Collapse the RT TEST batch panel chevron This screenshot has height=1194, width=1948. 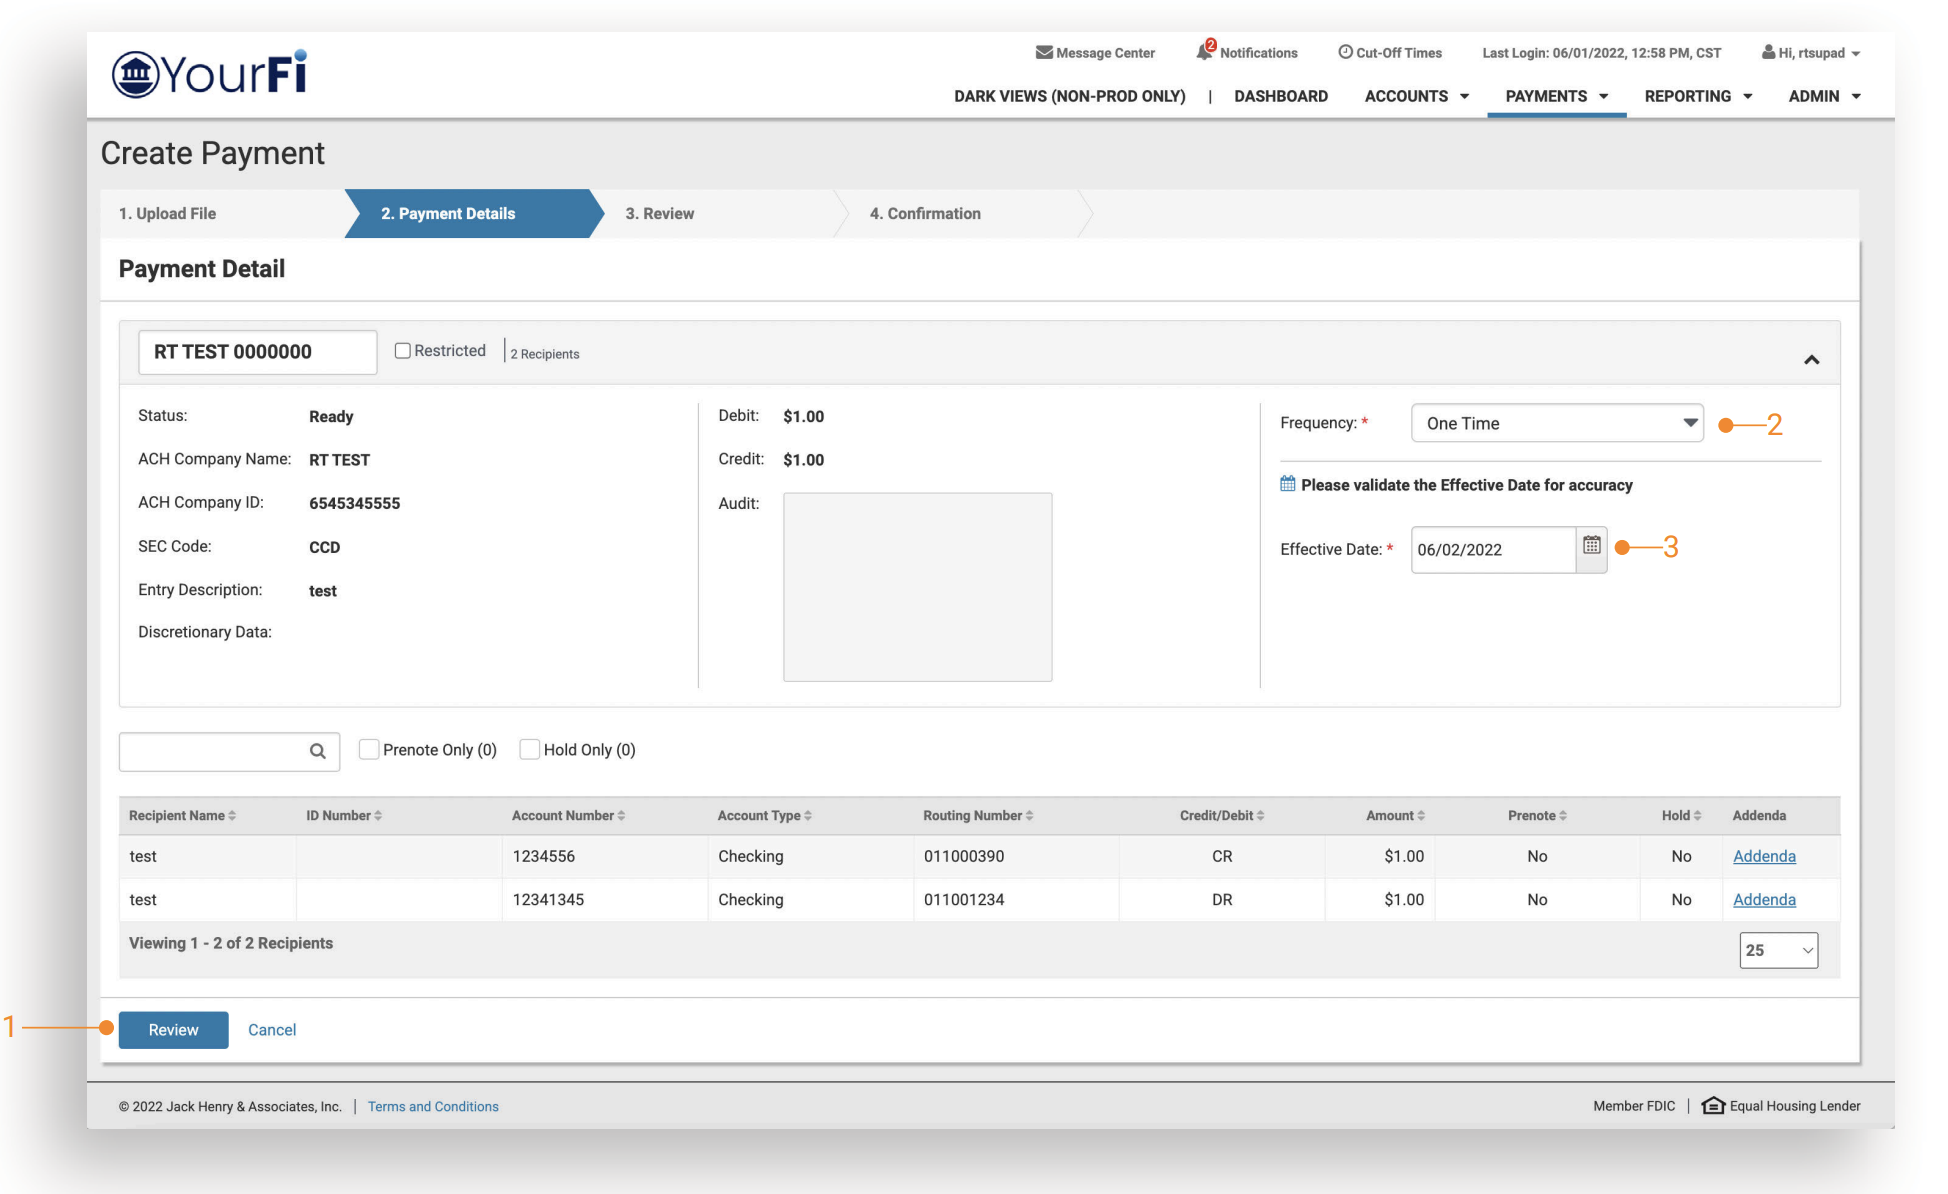(x=1811, y=360)
